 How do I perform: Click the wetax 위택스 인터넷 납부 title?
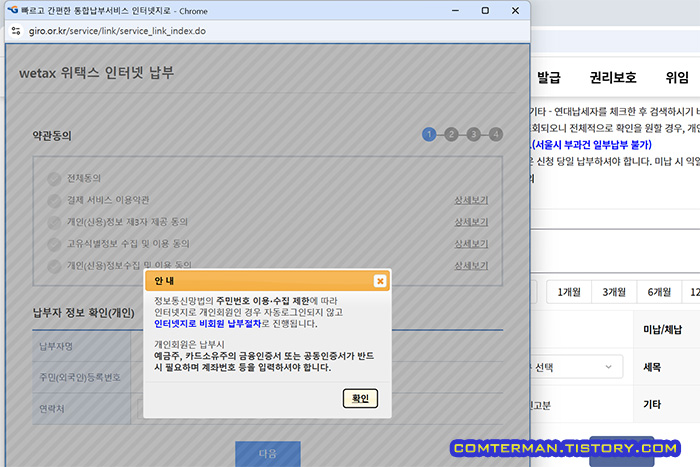96,73
